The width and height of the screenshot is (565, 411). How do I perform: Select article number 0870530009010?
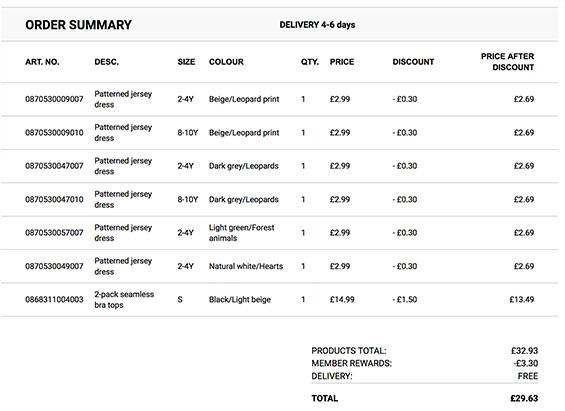pyautogui.click(x=54, y=133)
